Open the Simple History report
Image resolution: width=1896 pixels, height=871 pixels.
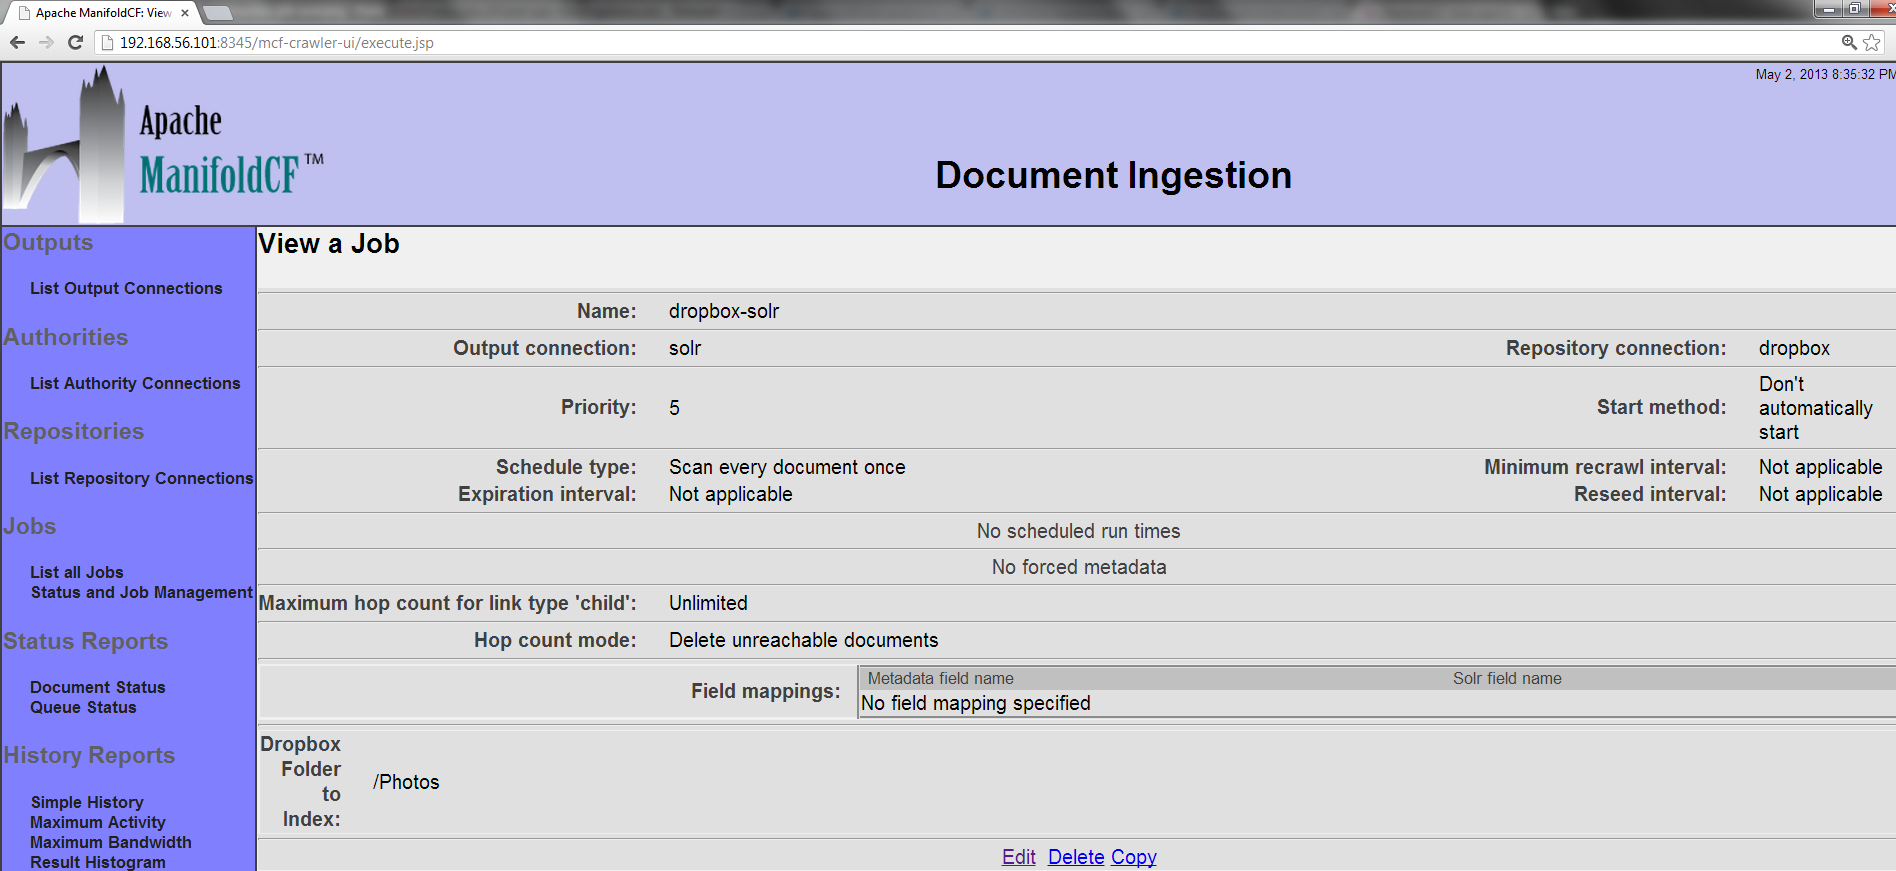87,802
